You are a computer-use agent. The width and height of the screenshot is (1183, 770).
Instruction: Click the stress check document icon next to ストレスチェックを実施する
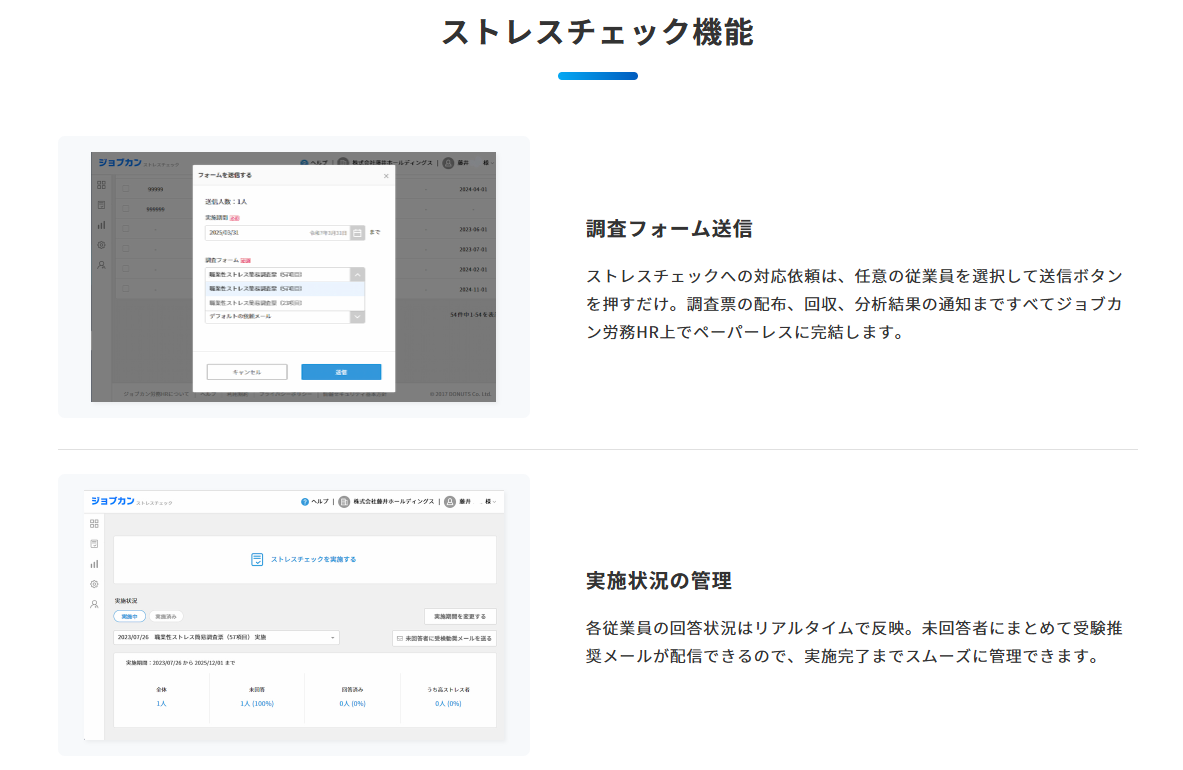pyautogui.click(x=257, y=559)
